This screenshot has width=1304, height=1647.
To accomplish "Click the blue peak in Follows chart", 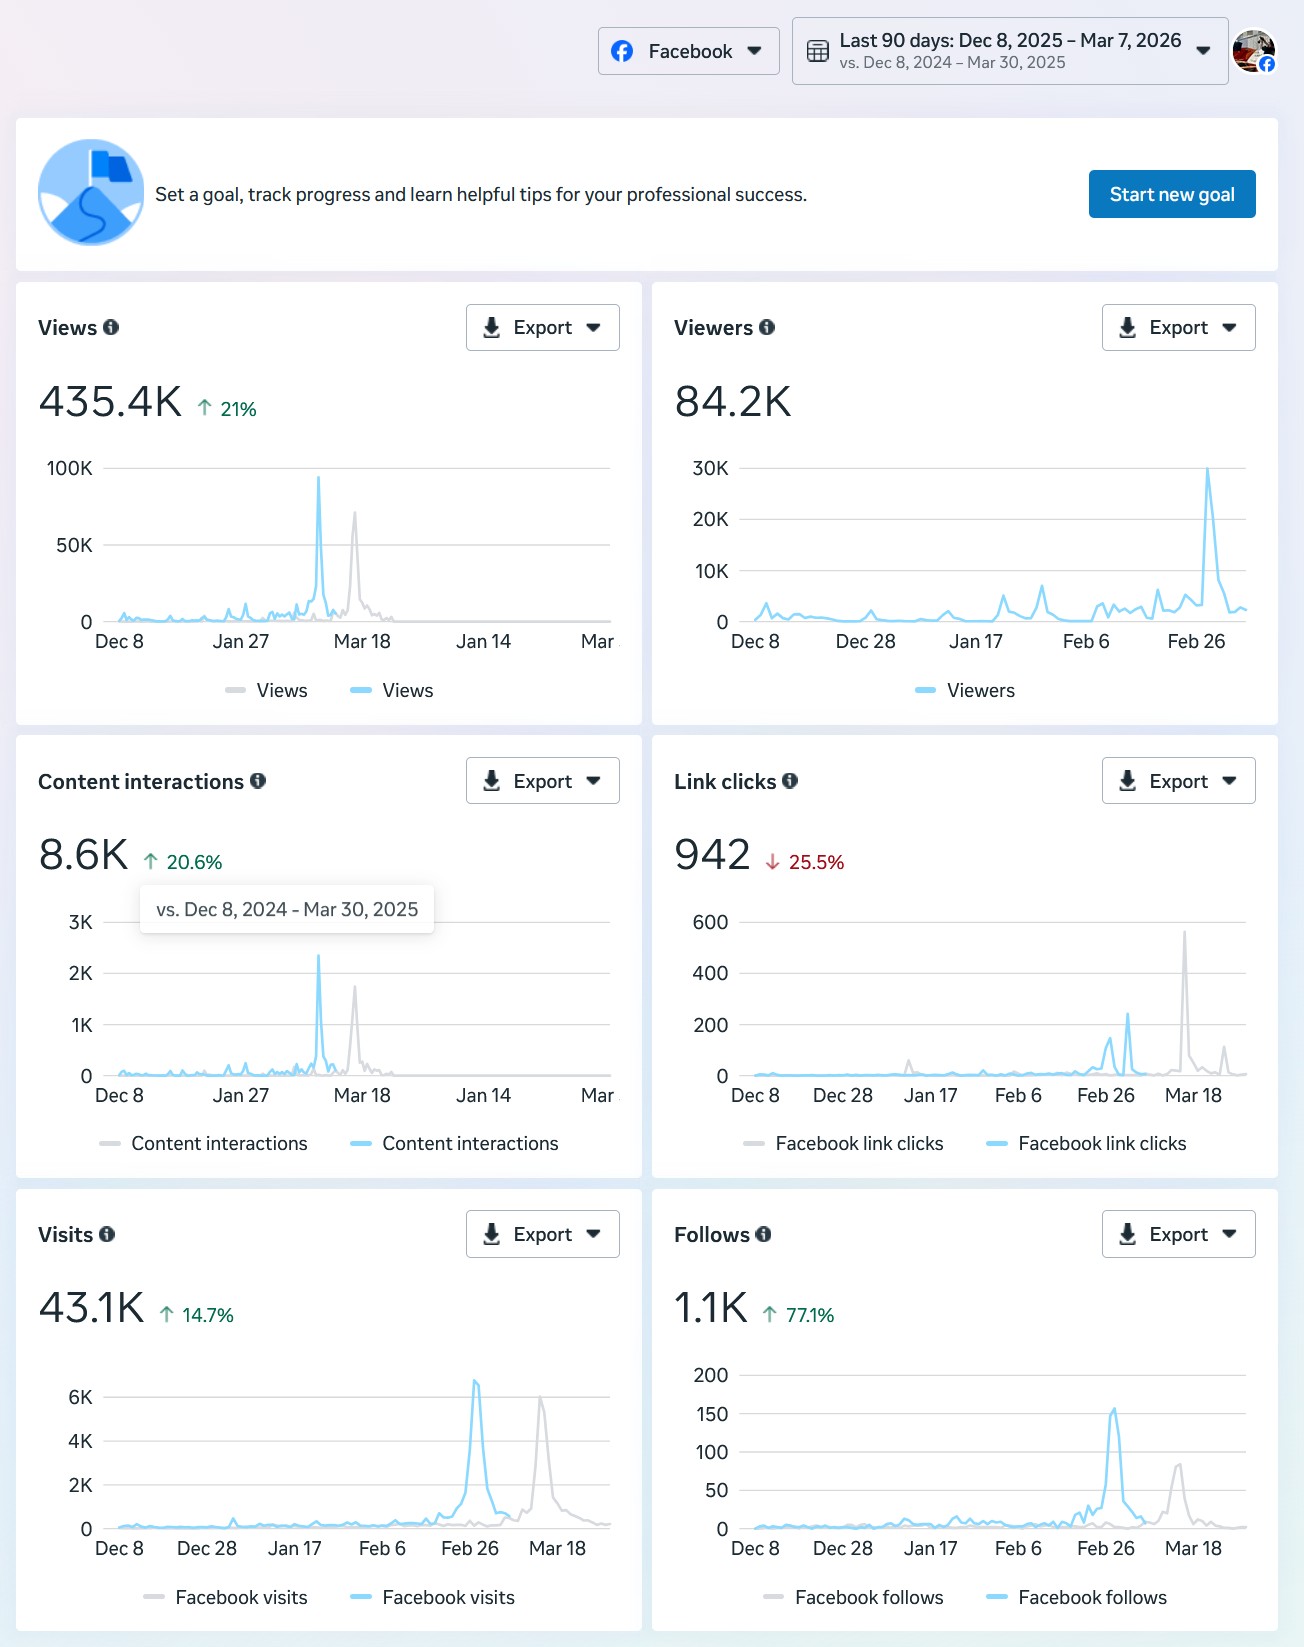I will click(1113, 1411).
